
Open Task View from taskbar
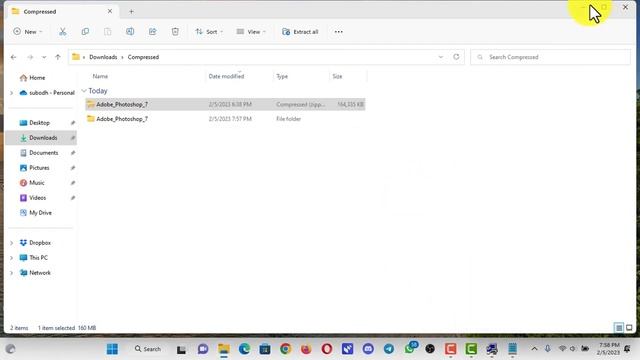(x=181, y=349)
